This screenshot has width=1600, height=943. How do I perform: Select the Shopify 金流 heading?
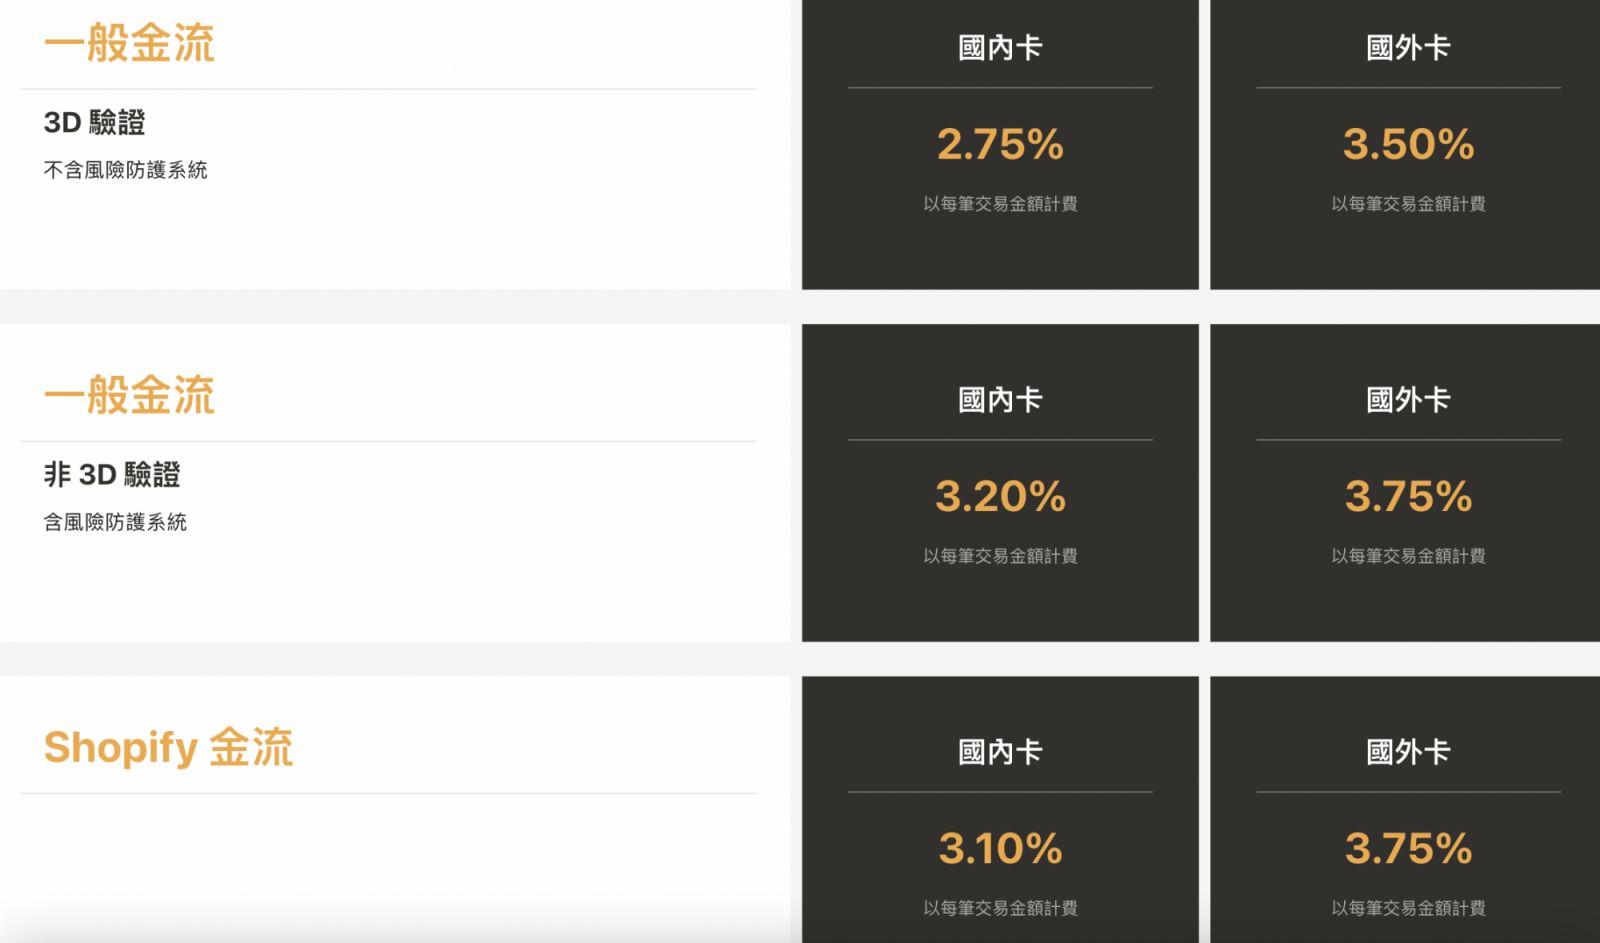tap(168, 747)
